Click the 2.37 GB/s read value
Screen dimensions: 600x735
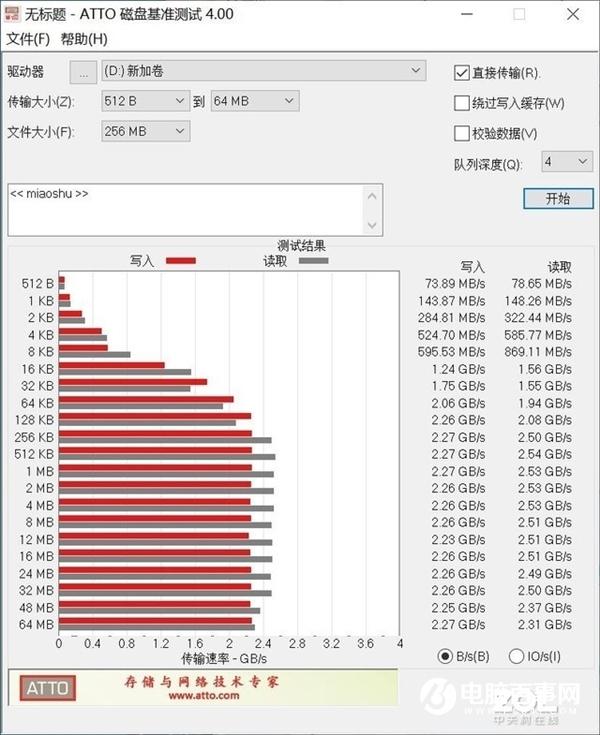coord(545,608)
